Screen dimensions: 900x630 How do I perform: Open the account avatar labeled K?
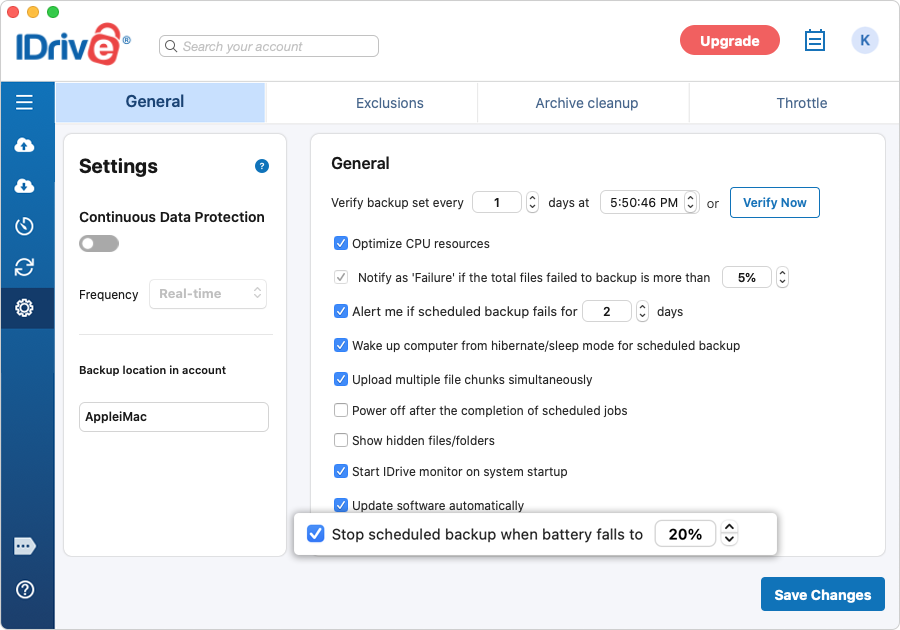click(x=865, y=40)
